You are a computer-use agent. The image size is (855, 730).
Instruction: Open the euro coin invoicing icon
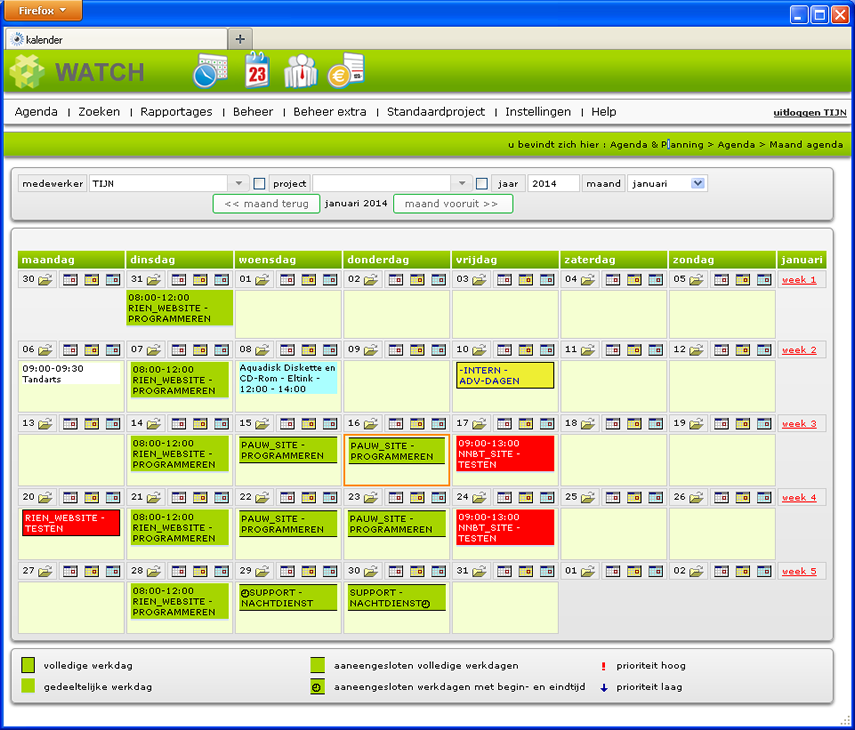pos(346,70)
